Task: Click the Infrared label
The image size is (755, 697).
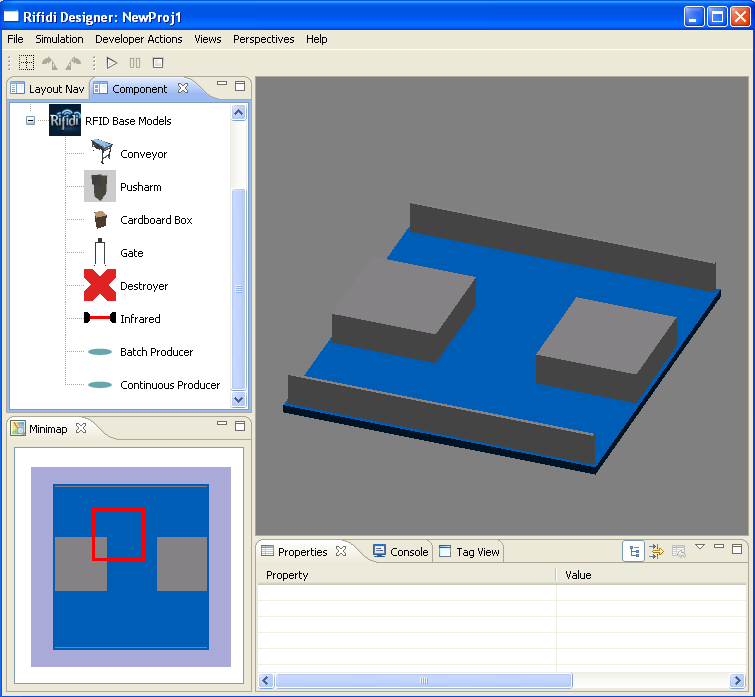Action: pyautogui.click(x=140, y=319)
